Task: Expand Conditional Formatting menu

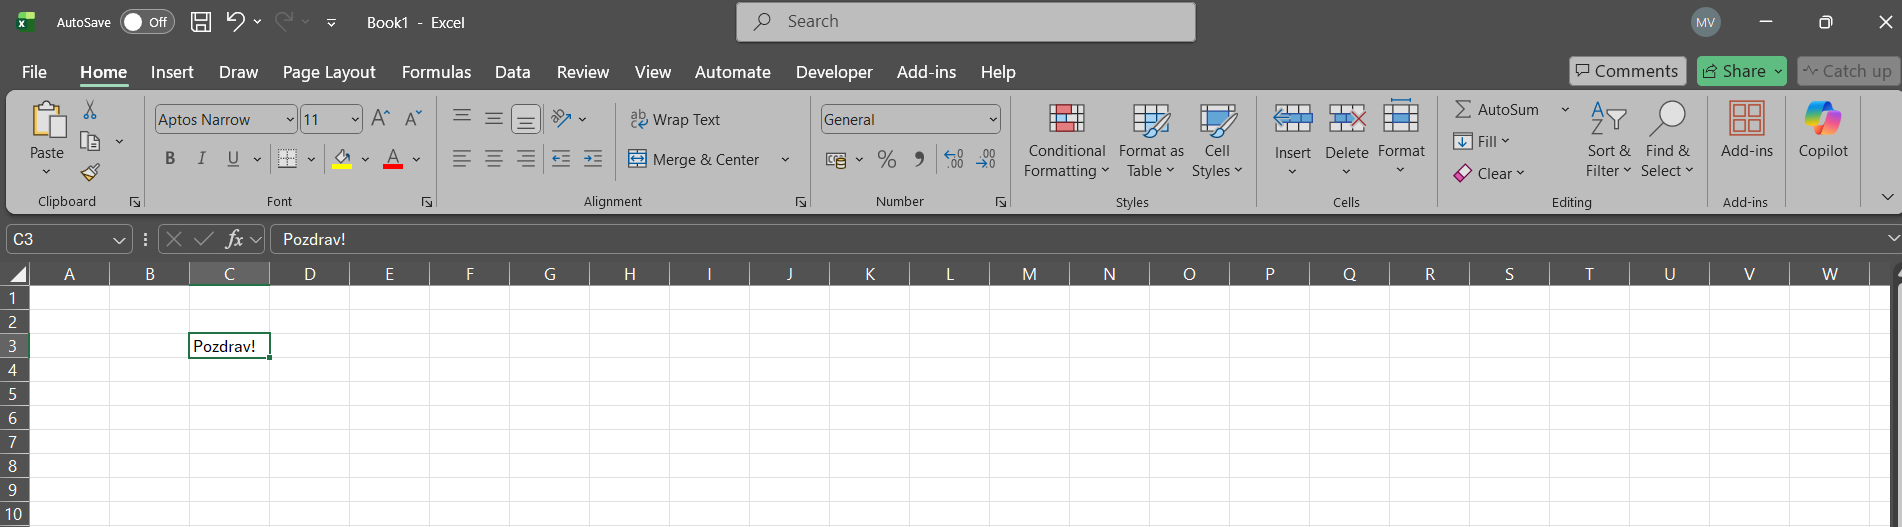Action: tap(1066, 140)
